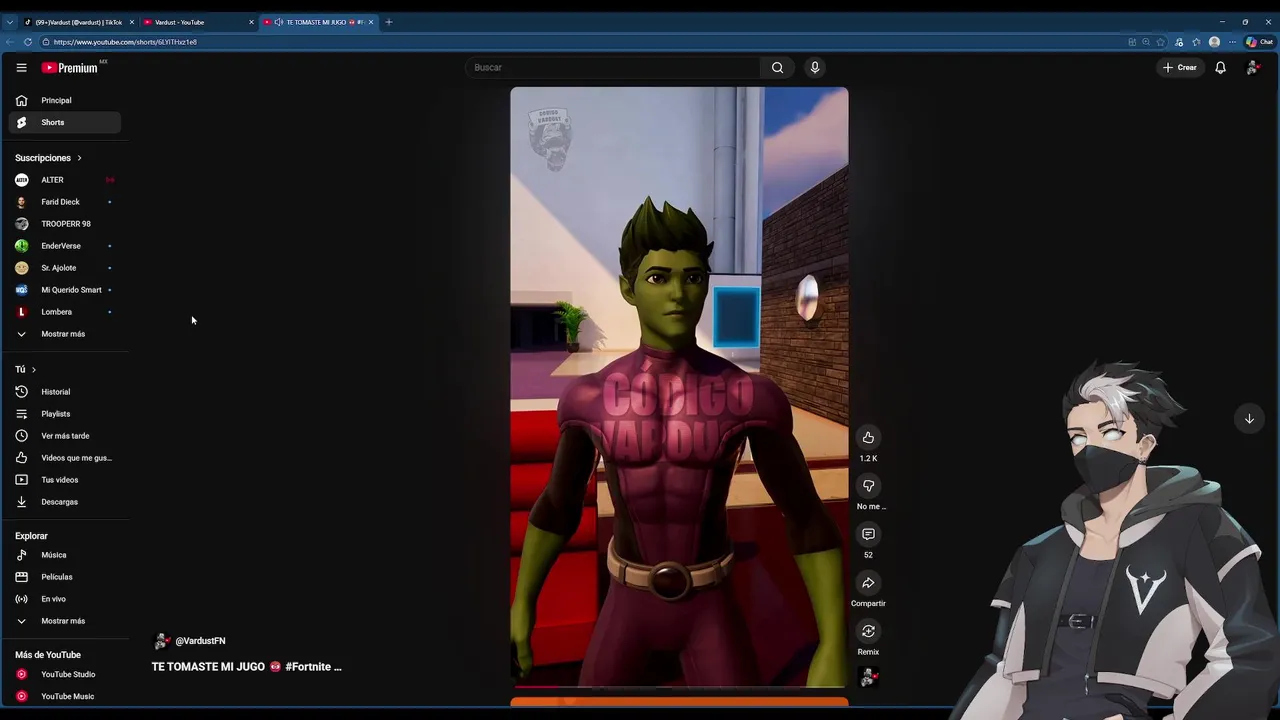Open the short's sound avatar icon

868,677
